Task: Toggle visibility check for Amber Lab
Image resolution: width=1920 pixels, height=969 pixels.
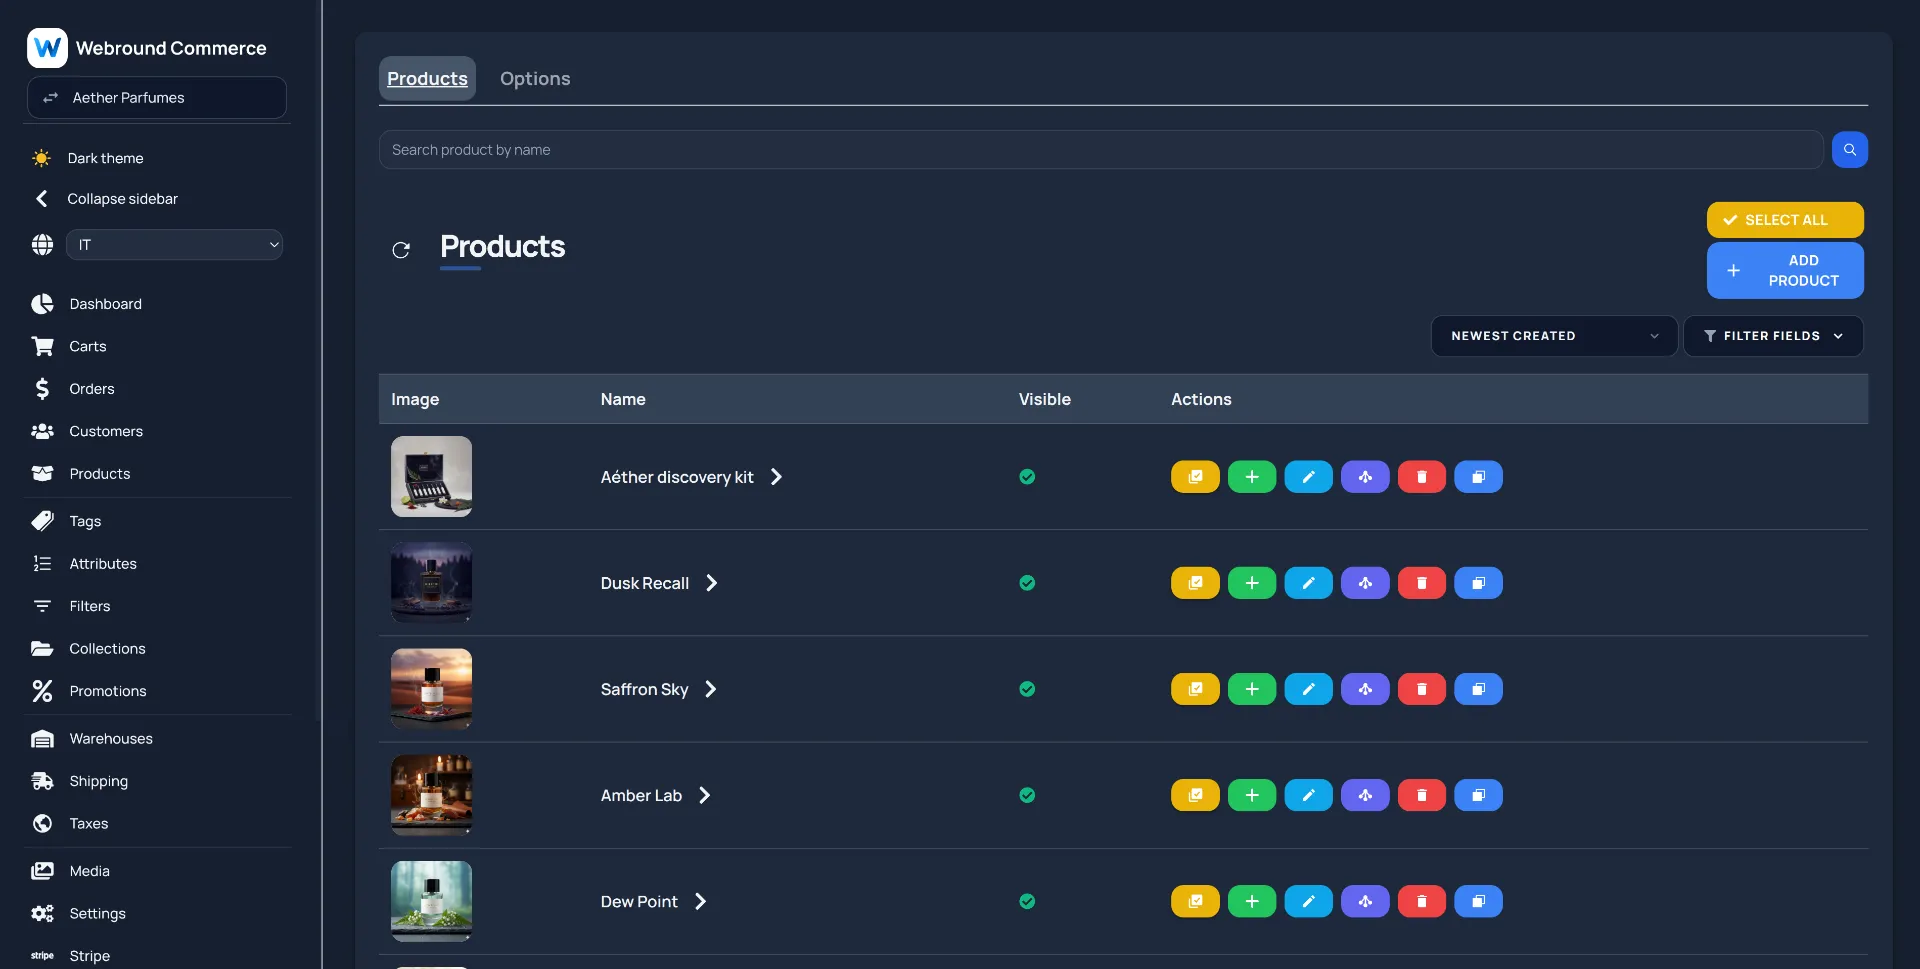Action: (1027, 795)
